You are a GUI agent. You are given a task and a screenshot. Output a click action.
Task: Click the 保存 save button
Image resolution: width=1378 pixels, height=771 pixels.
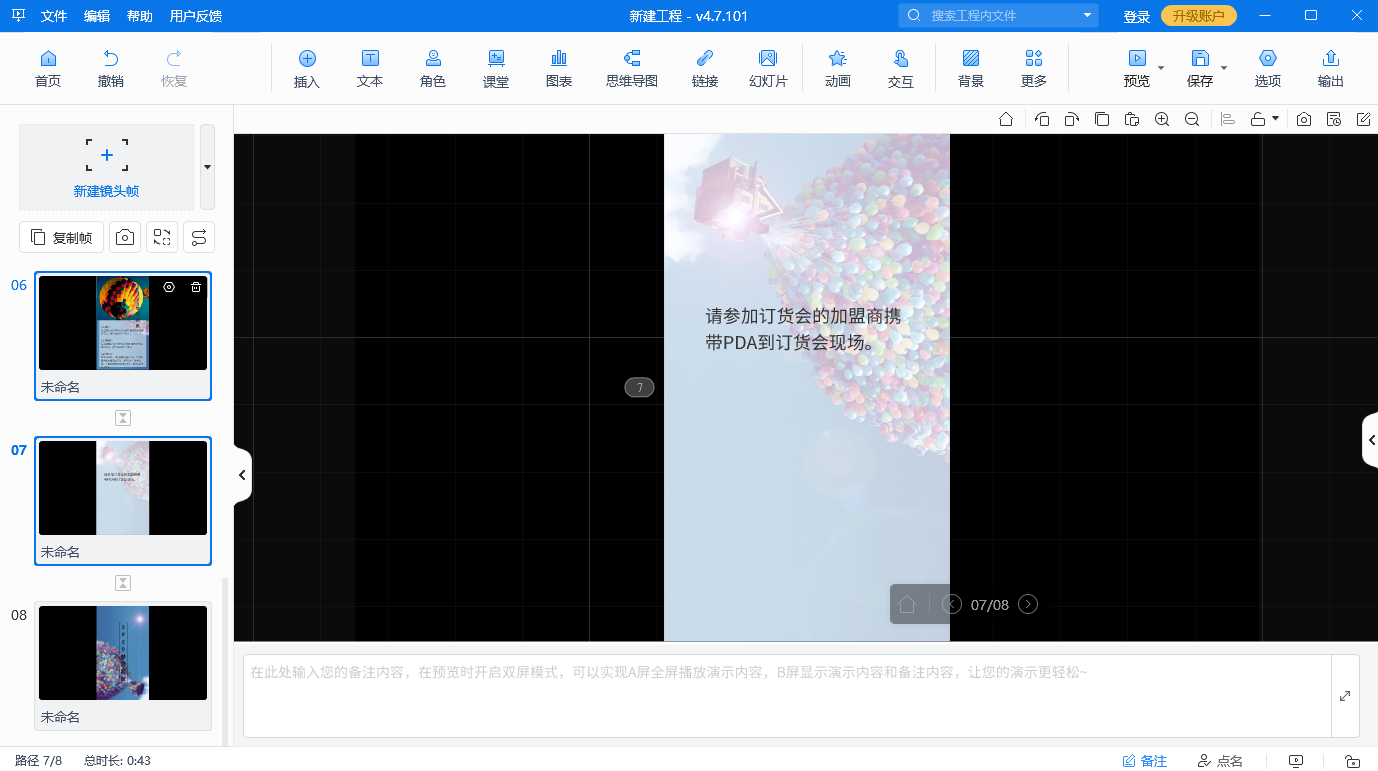1200,68
